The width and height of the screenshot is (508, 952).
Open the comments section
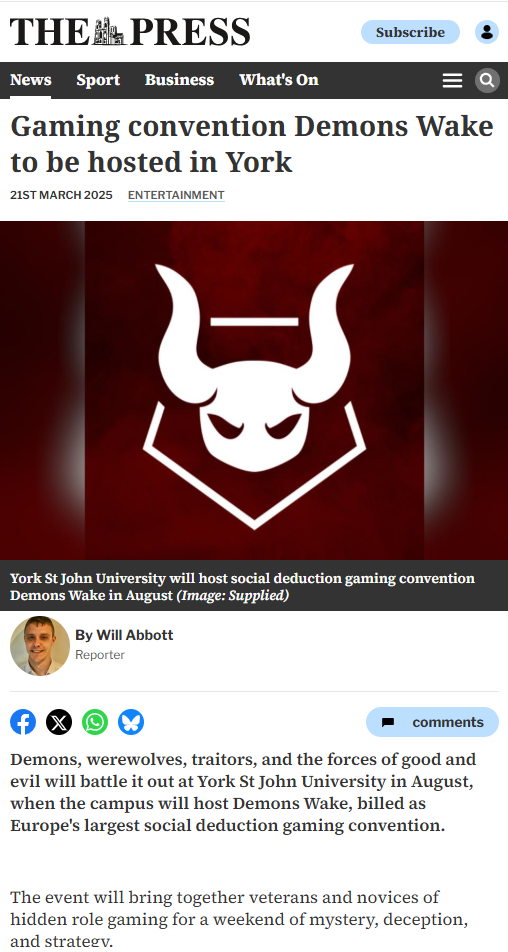click(432, 722)
